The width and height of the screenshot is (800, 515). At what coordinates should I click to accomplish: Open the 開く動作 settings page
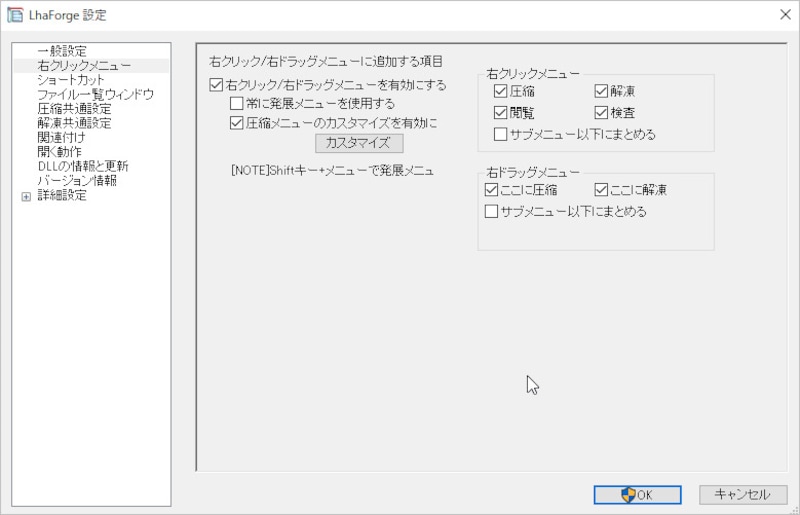coord(59,152)
